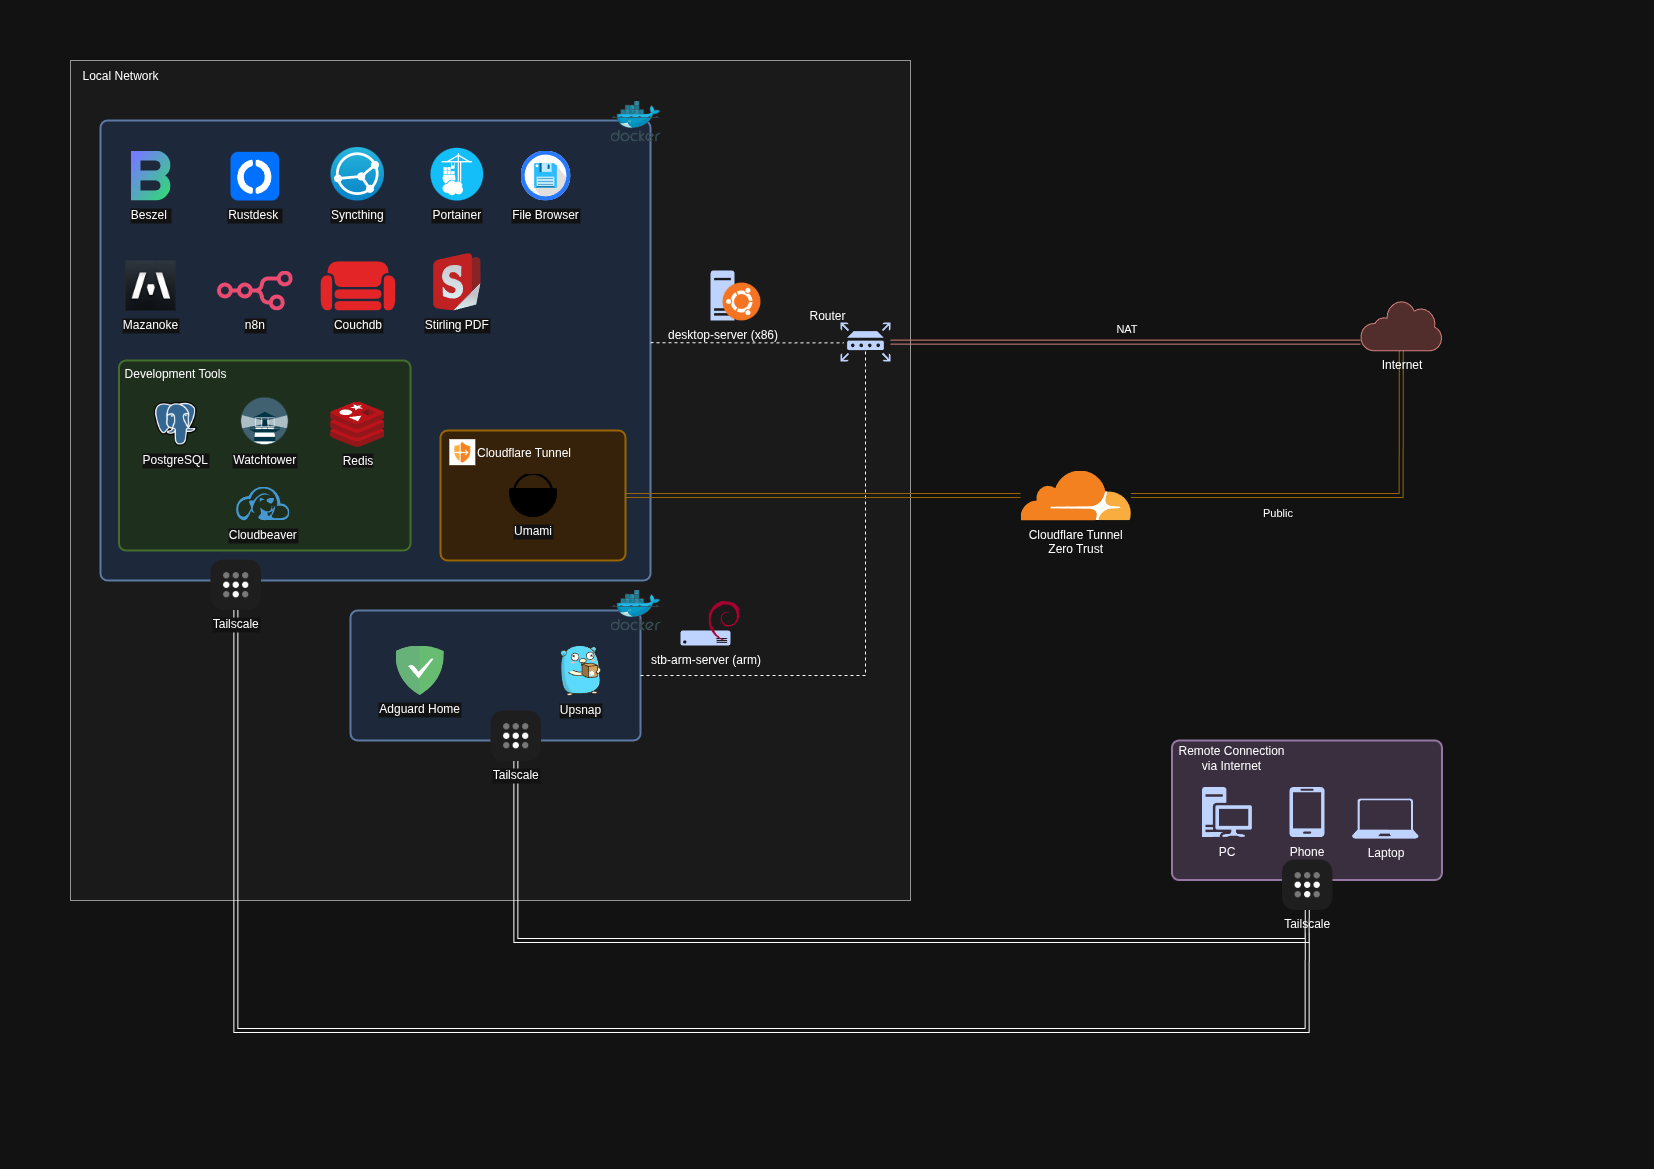Select the n8n workflow icon
Image resolution: width=1654 pixels, height=1169 pixels.
254,288
